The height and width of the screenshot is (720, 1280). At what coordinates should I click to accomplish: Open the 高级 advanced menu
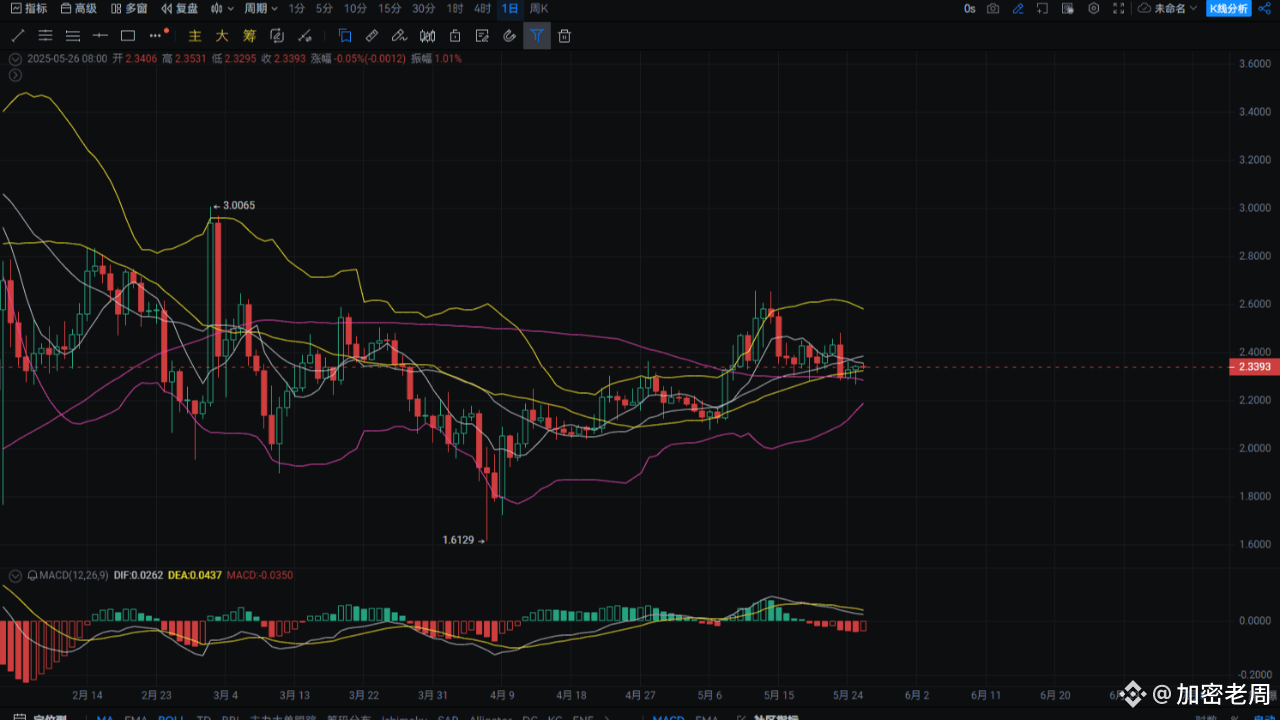(x=79, y=8)
